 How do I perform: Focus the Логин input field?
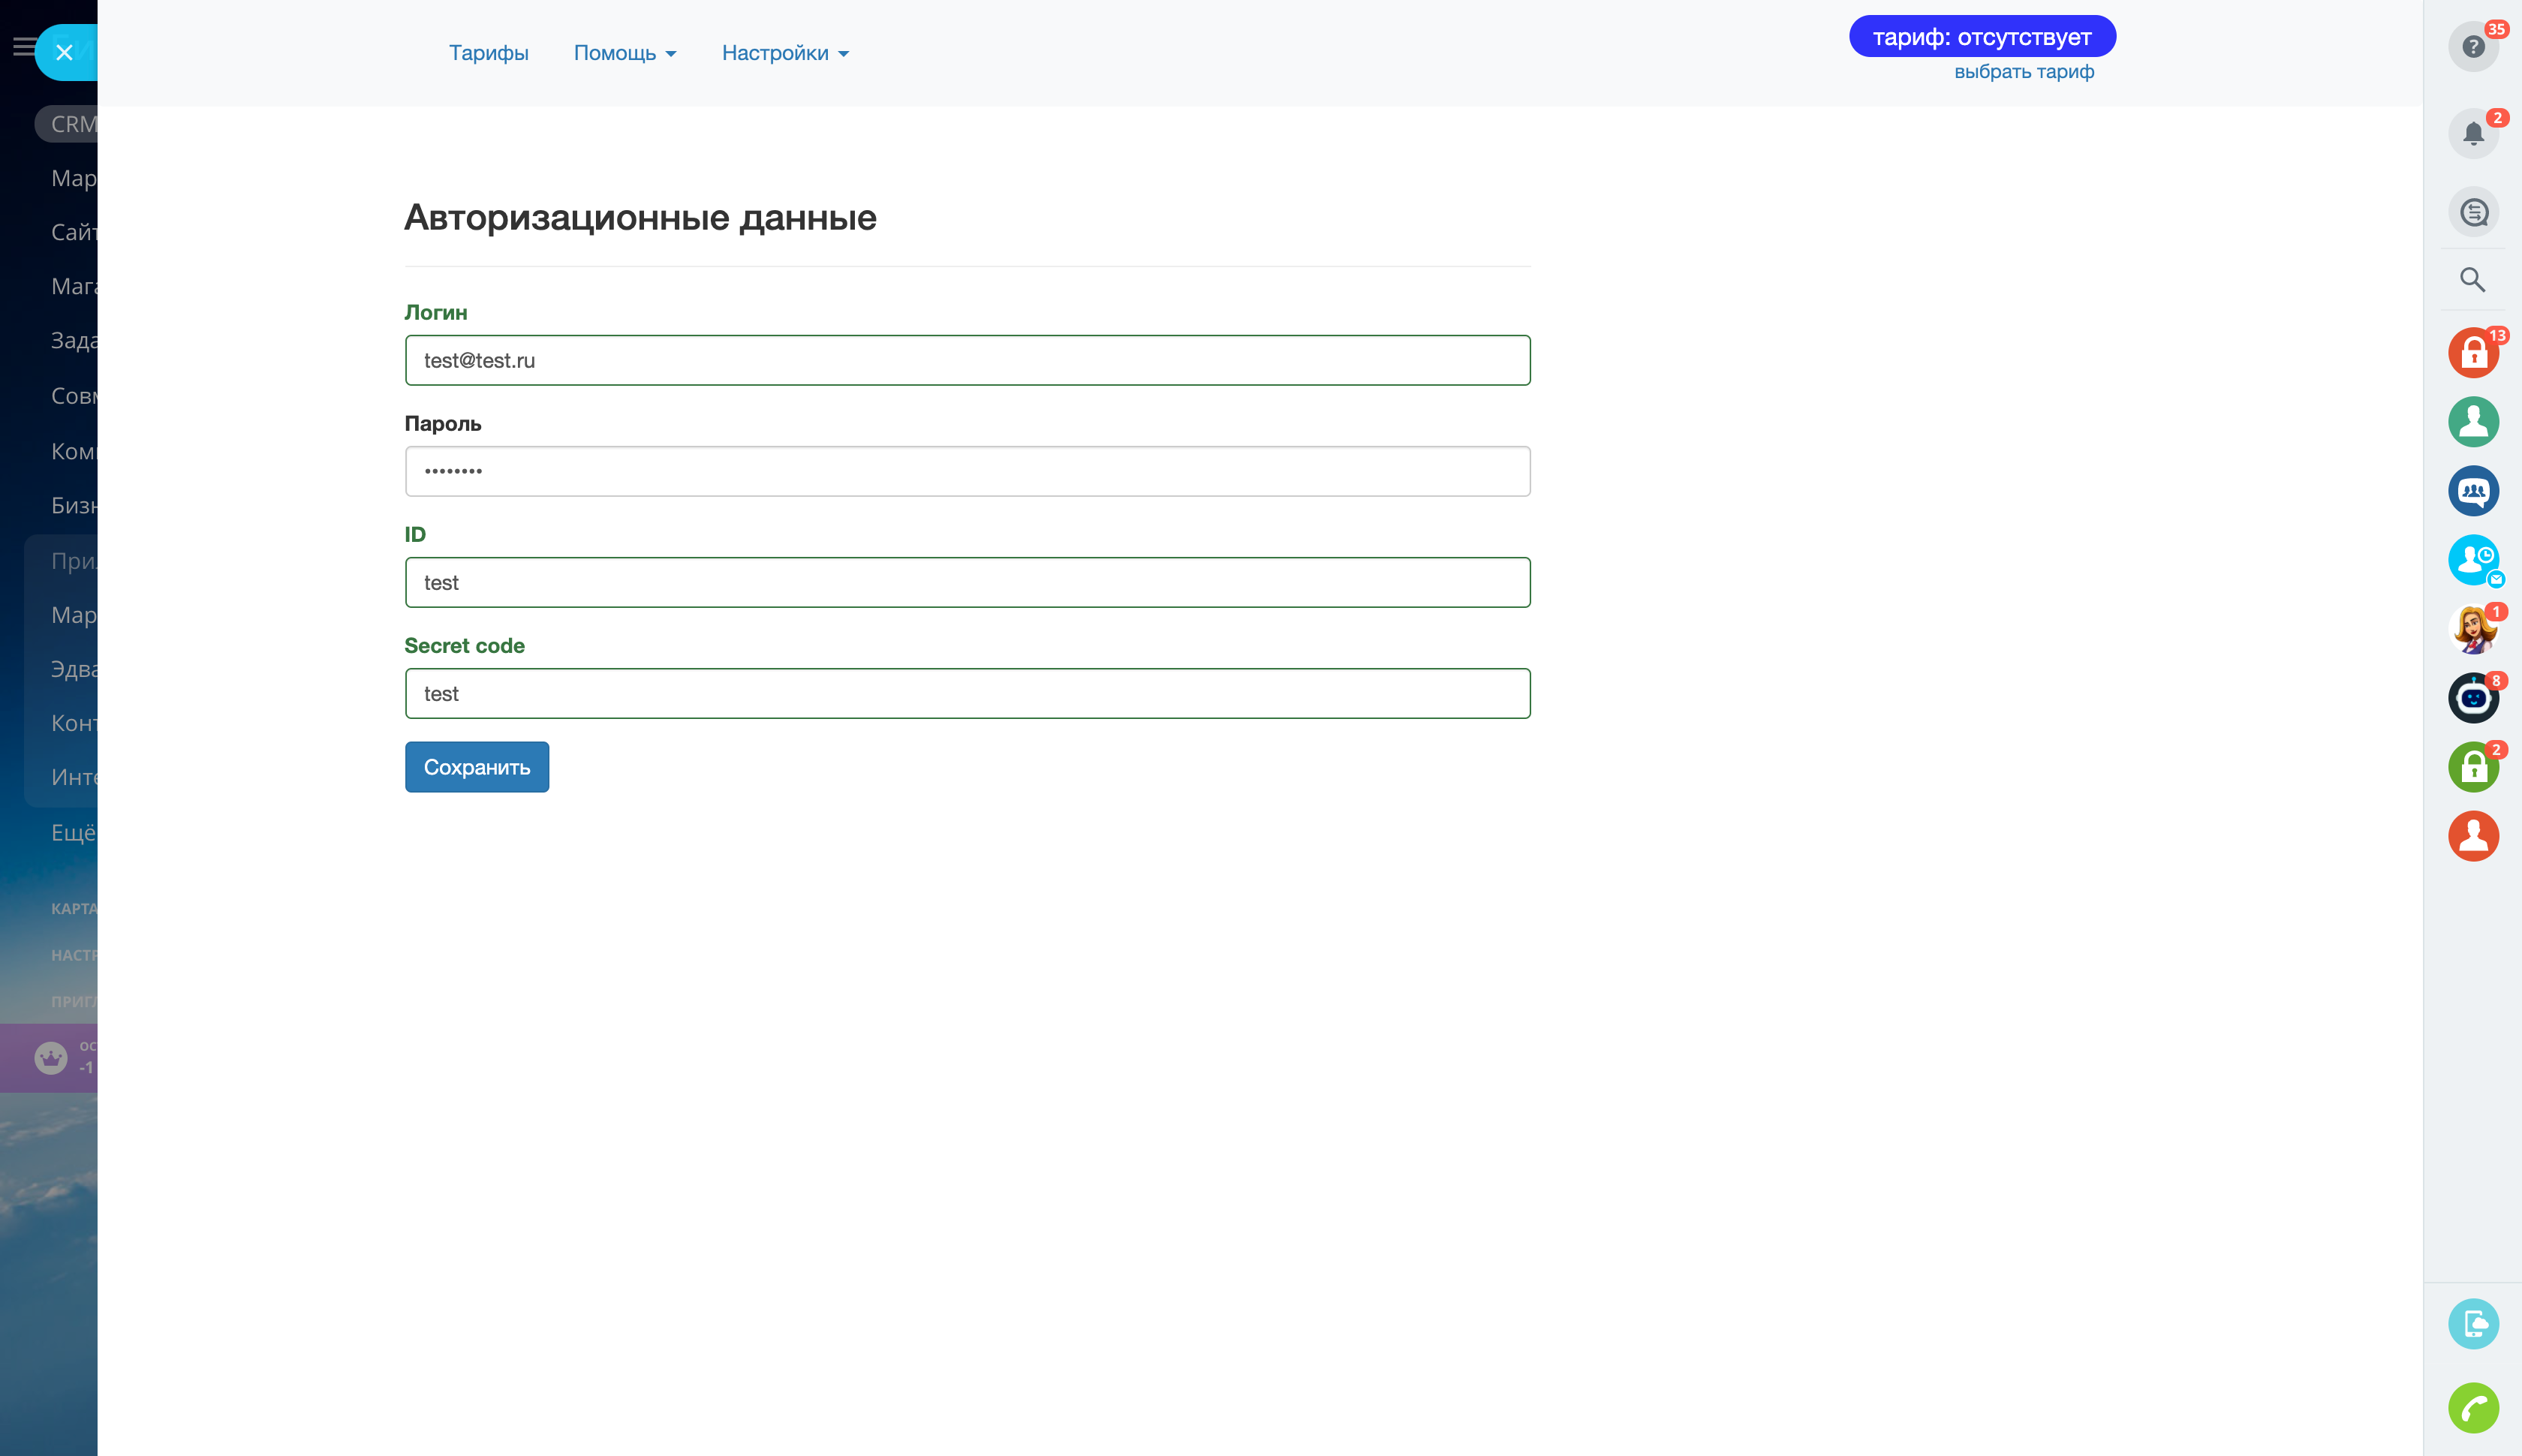point(967,360)
